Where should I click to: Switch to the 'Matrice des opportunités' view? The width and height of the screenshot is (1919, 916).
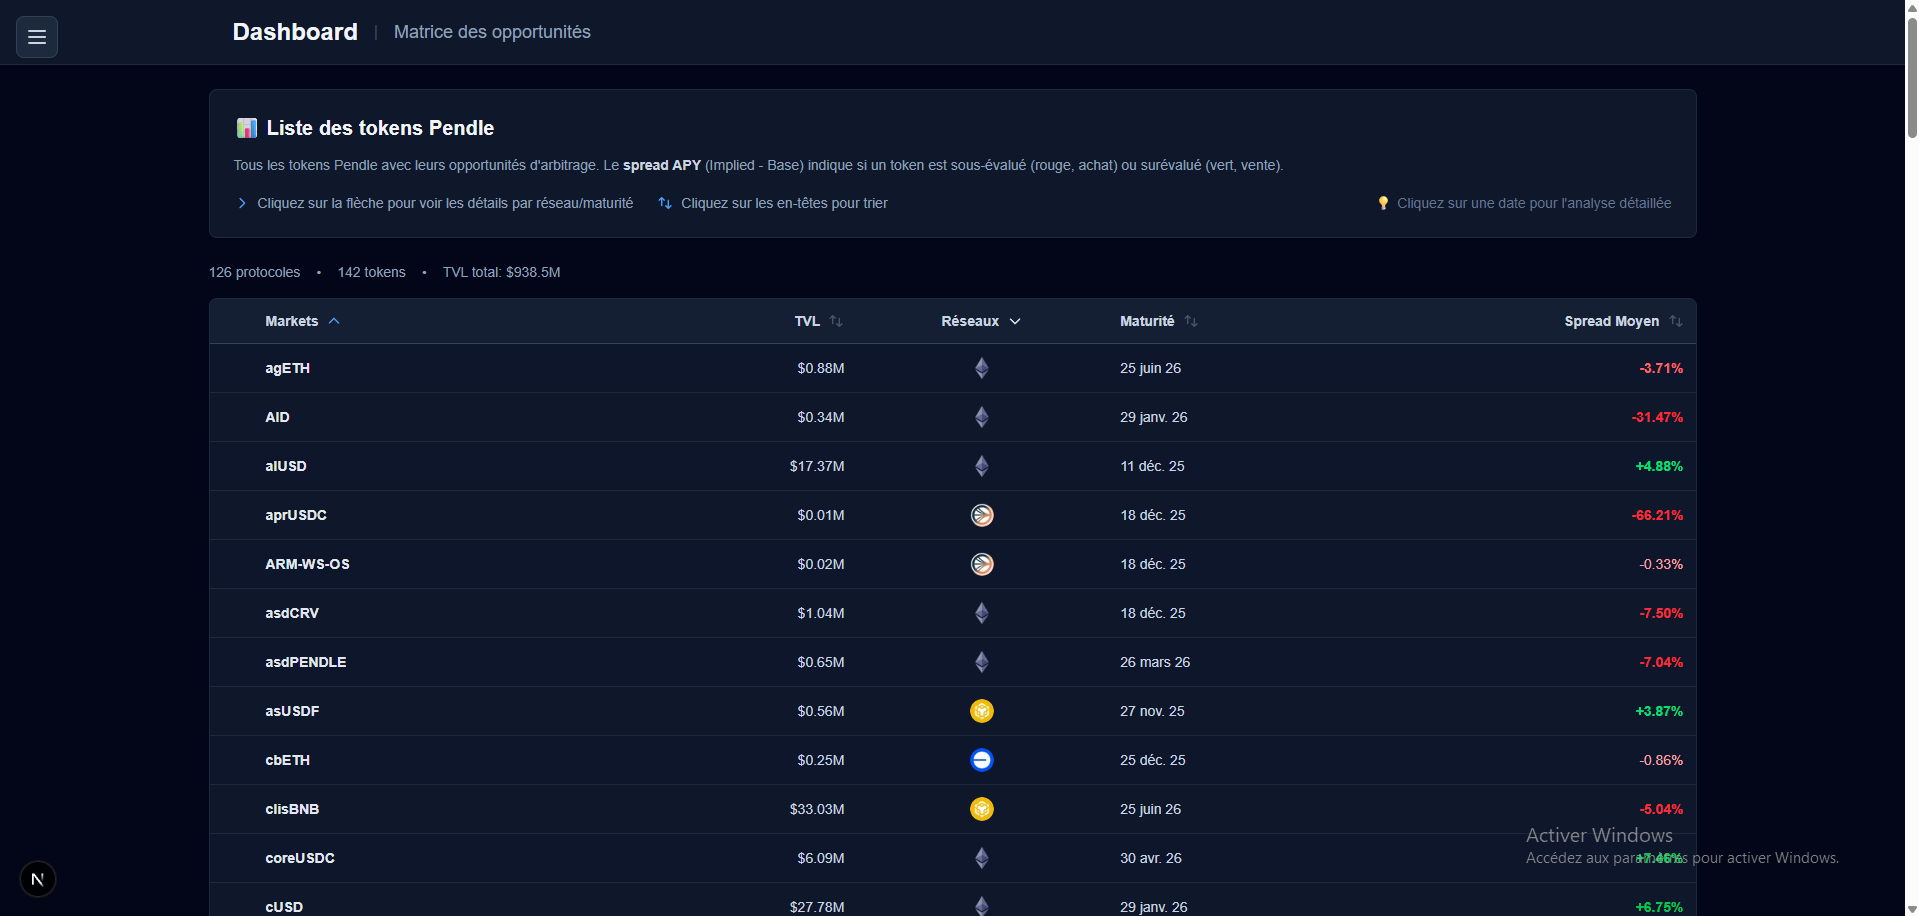point(492,32)
